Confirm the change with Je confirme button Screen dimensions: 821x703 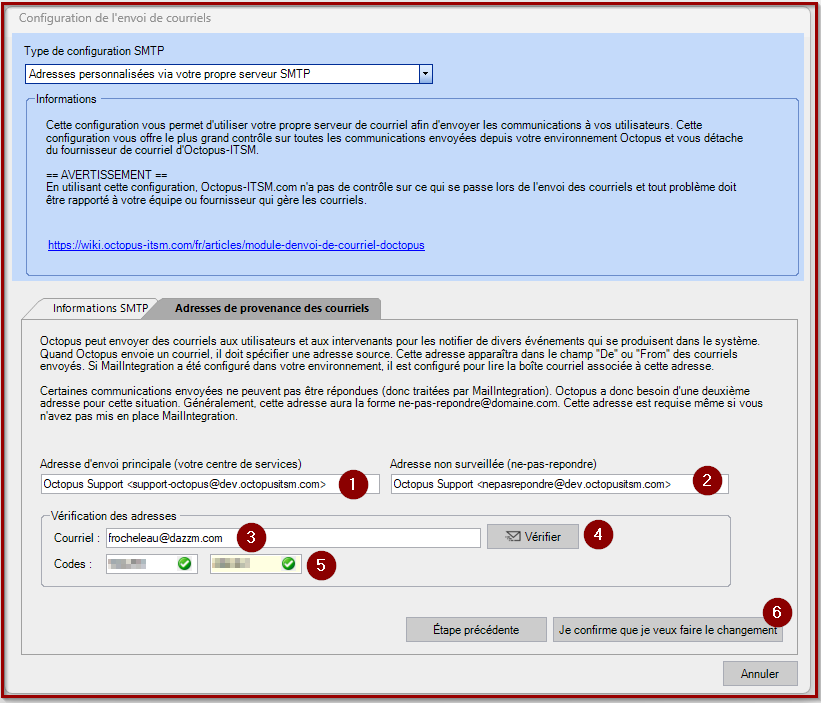coord(668,630)
